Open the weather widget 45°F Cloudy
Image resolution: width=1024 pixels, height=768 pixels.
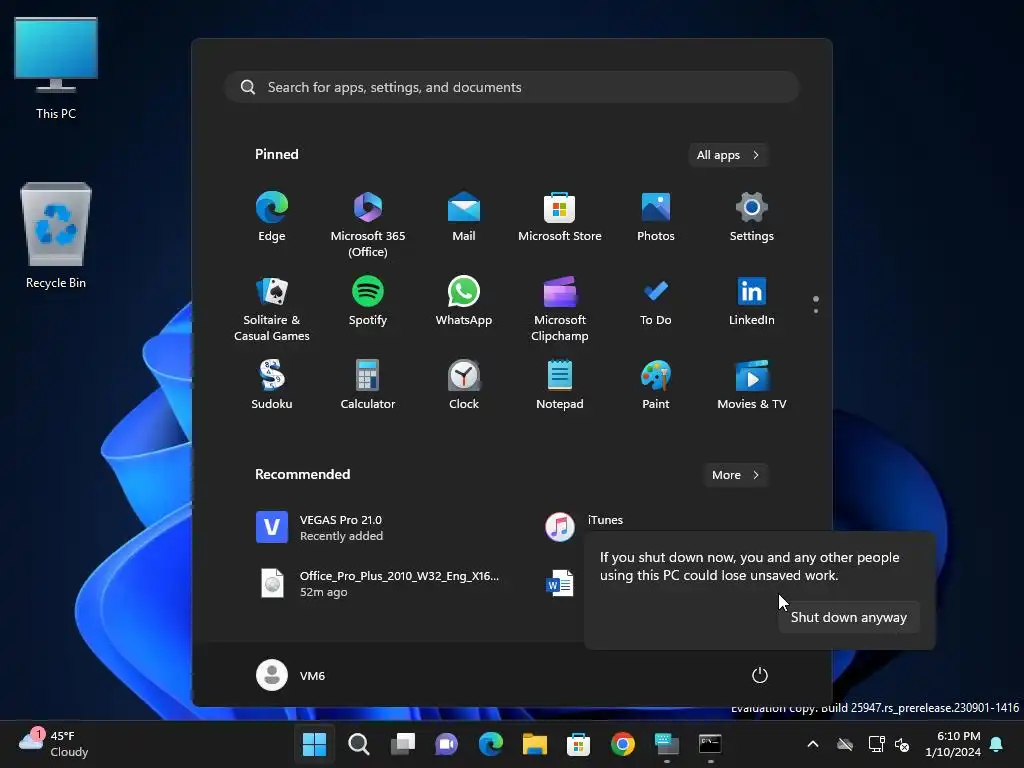pos(54,744)
